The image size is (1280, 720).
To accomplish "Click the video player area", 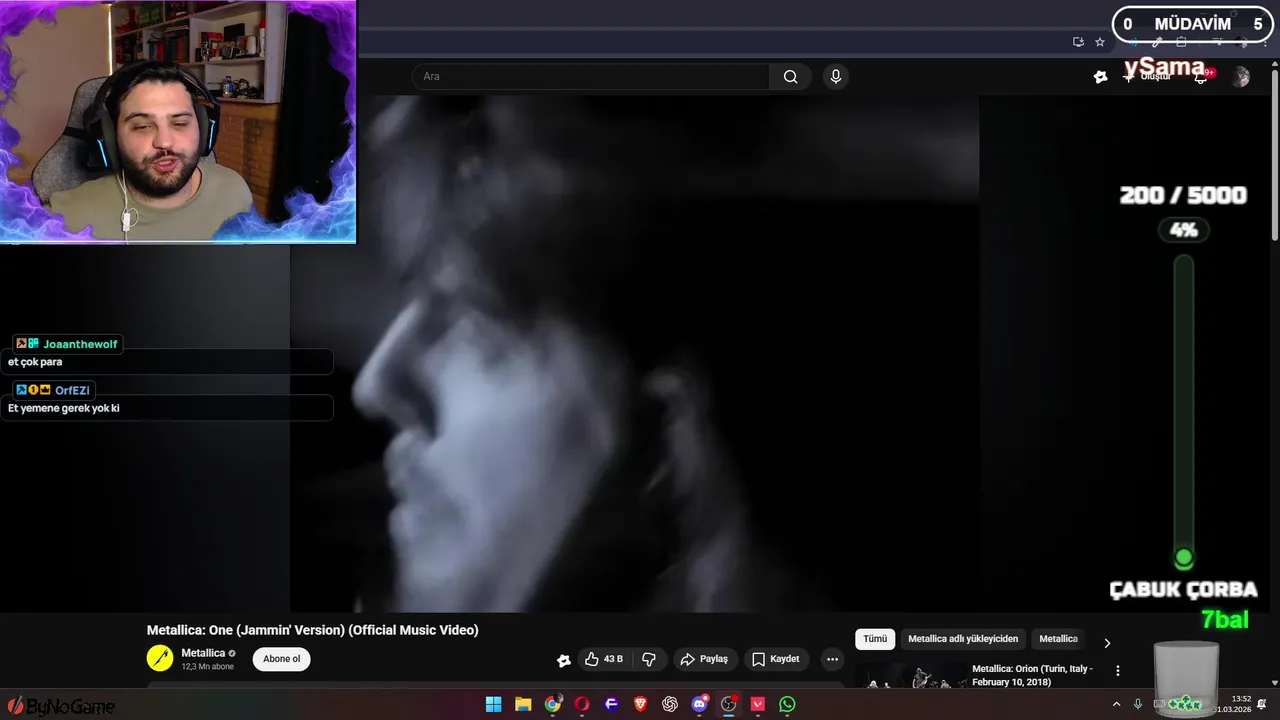I will coord(634,354).
